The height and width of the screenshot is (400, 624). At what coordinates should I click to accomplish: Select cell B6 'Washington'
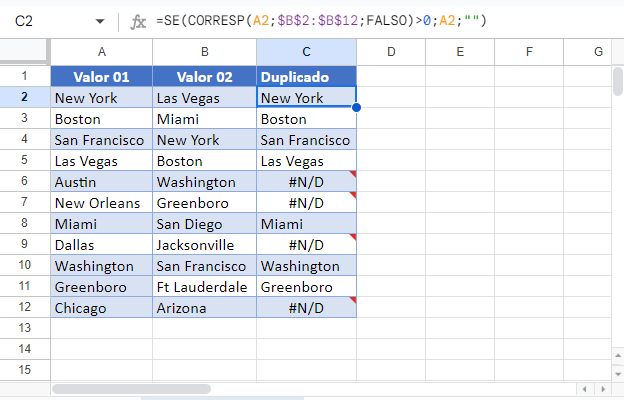pyautogui.click(x=205, y=181)
